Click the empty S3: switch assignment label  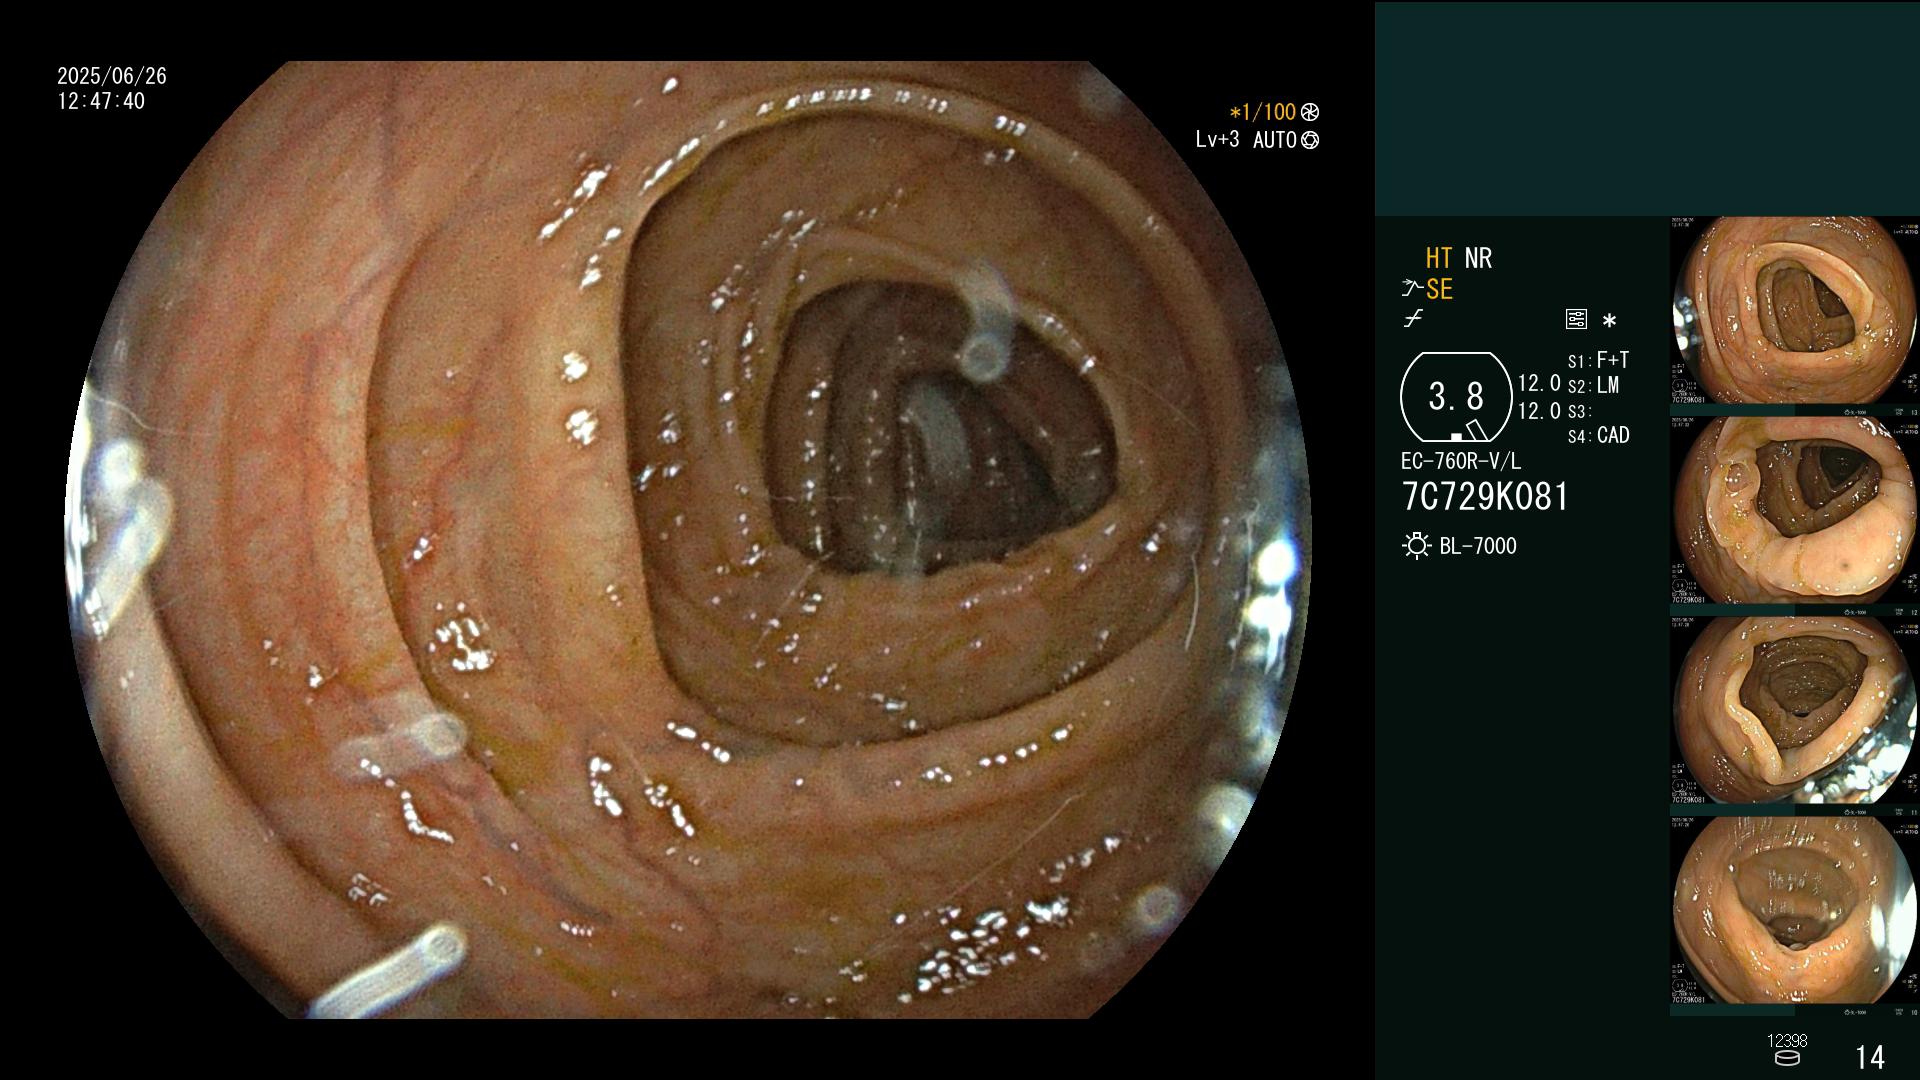tap(1579, 411)
